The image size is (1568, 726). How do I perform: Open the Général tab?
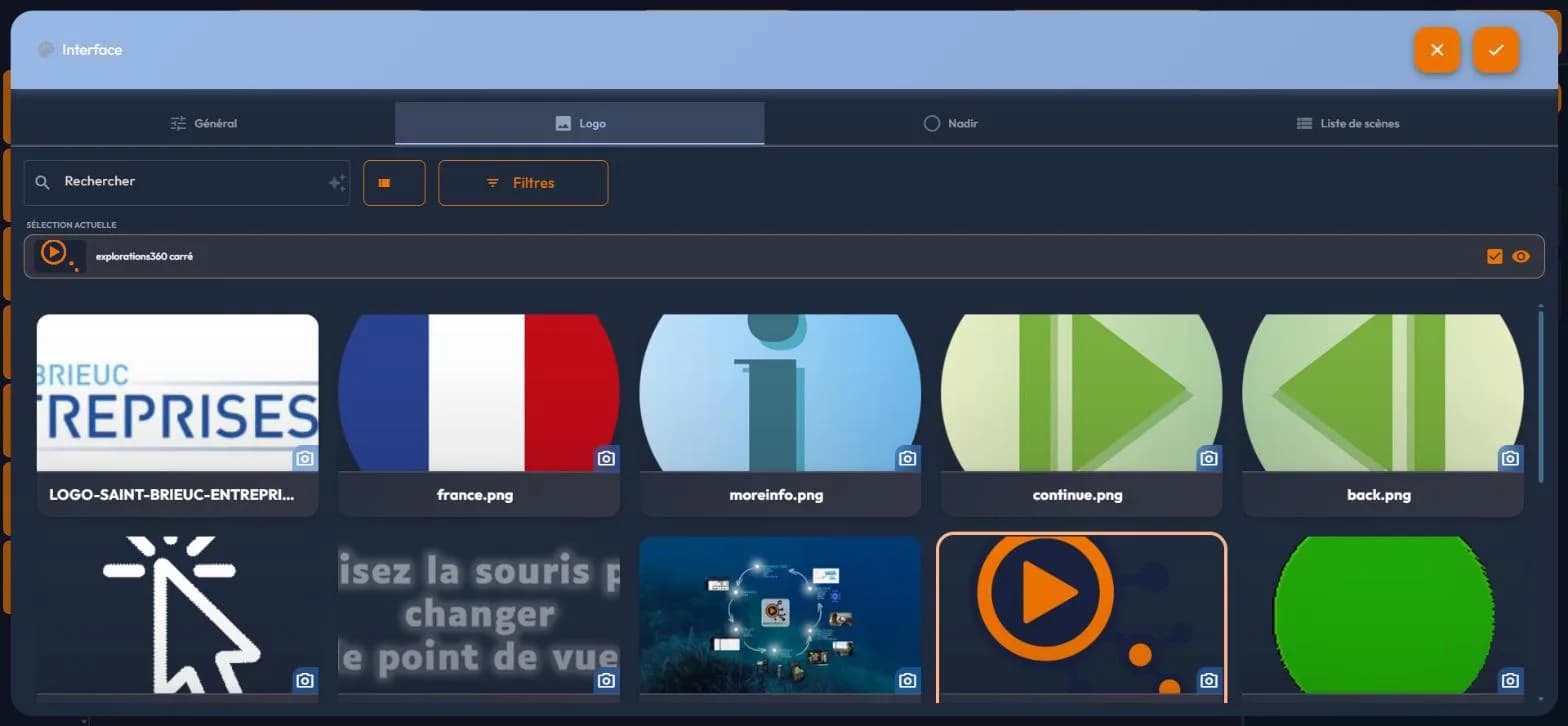(203, 123)
